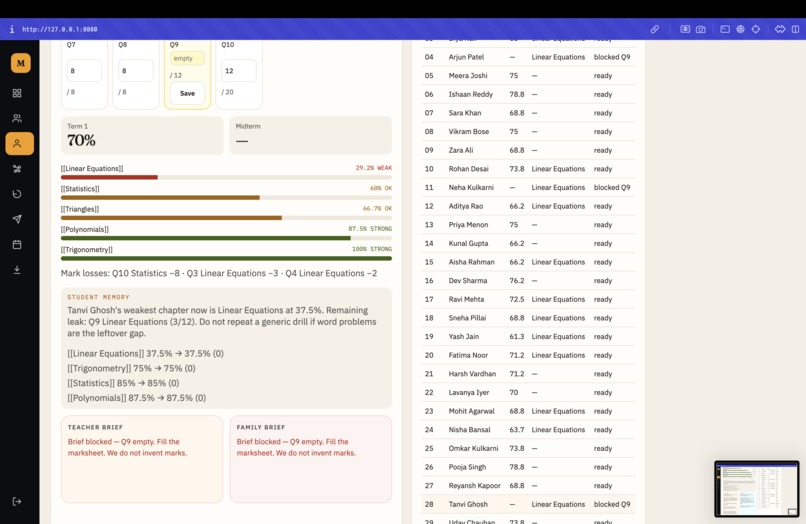Select the Aisha Rahman row
This screenshot has height=524, width=806.
(528, 262)
